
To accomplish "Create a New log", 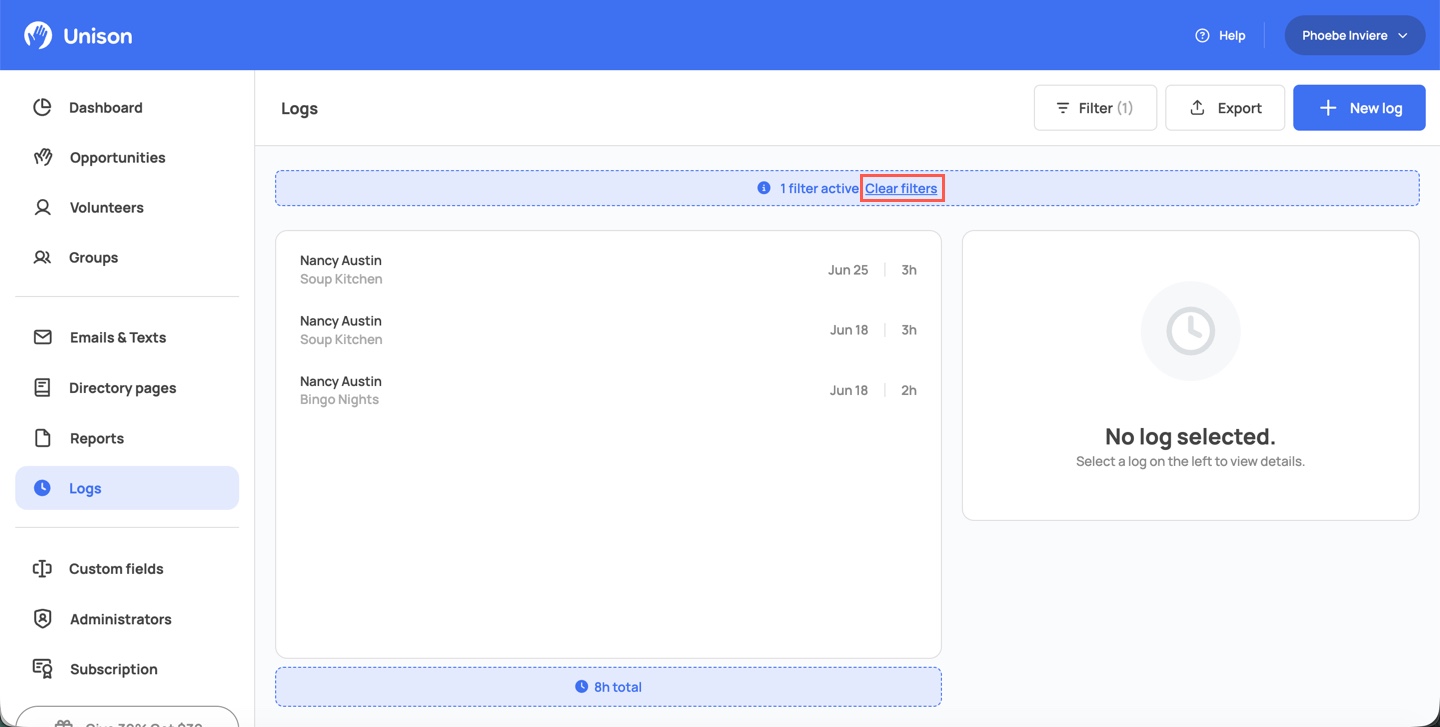I will [1359, 108].
